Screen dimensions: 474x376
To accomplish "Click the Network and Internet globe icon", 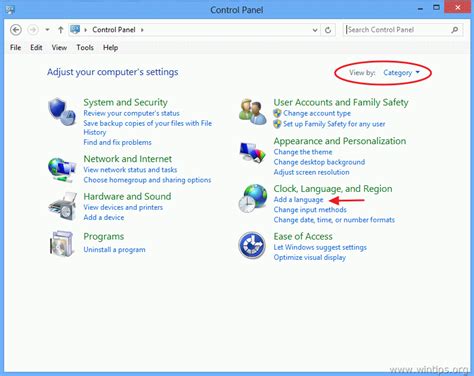I will [x=62, y=170].
